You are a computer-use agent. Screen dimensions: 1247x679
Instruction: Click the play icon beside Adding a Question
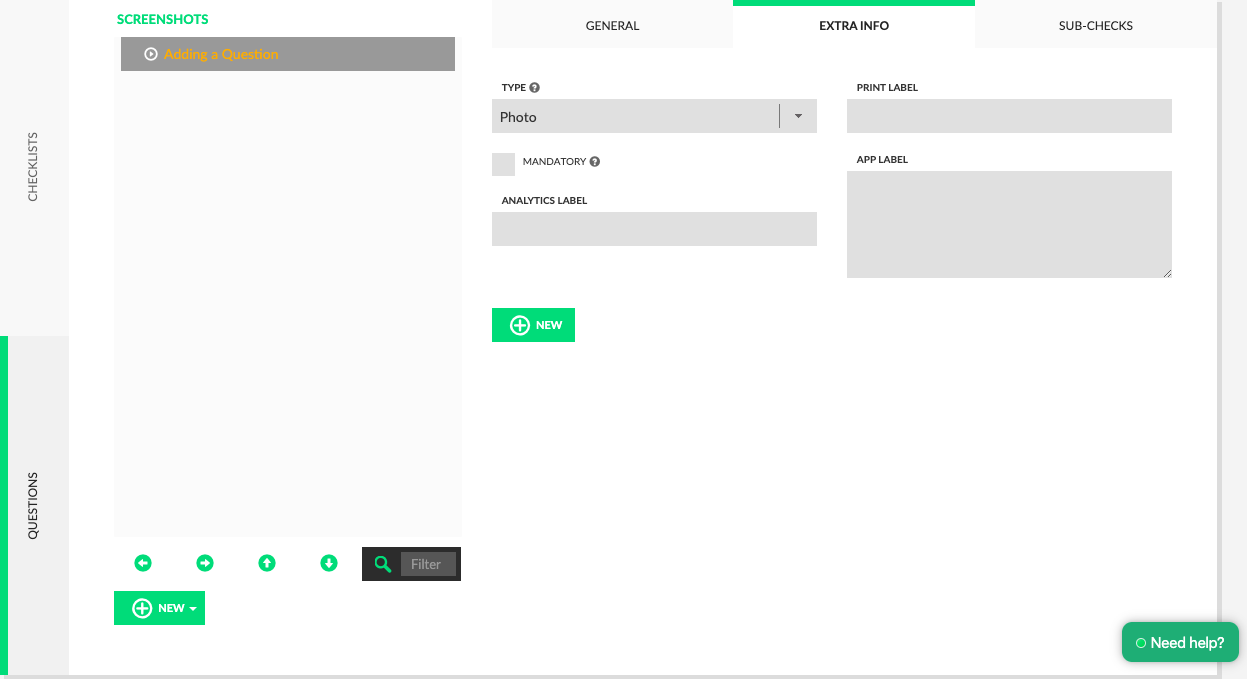click(x=151, y=54)
